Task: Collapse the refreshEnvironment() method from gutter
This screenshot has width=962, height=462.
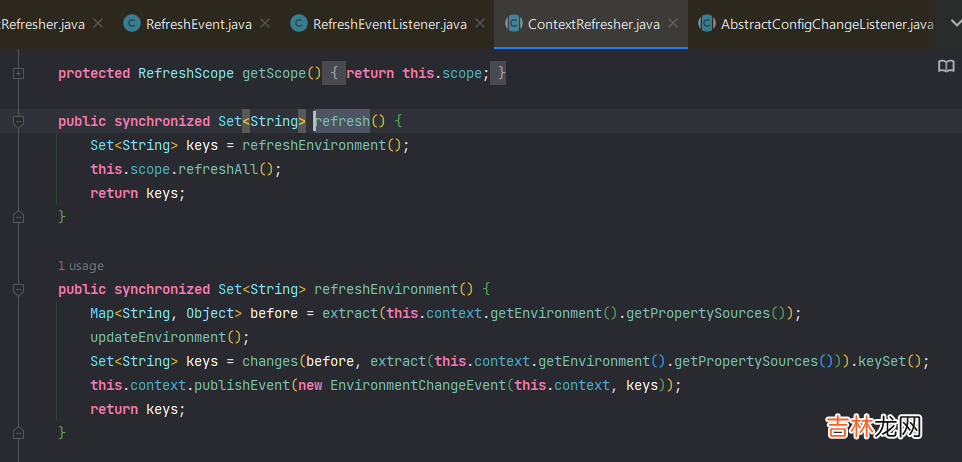Action: point(18,289)
